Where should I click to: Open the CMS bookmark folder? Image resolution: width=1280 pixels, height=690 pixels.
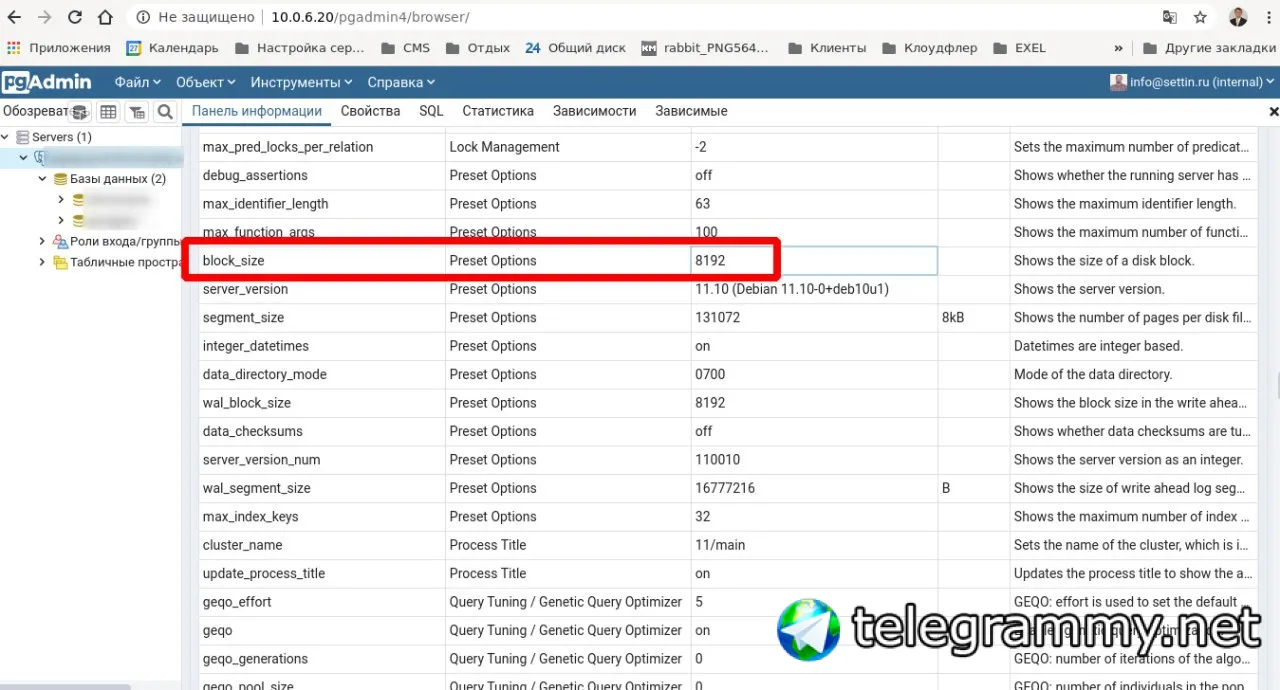(405, 48)
